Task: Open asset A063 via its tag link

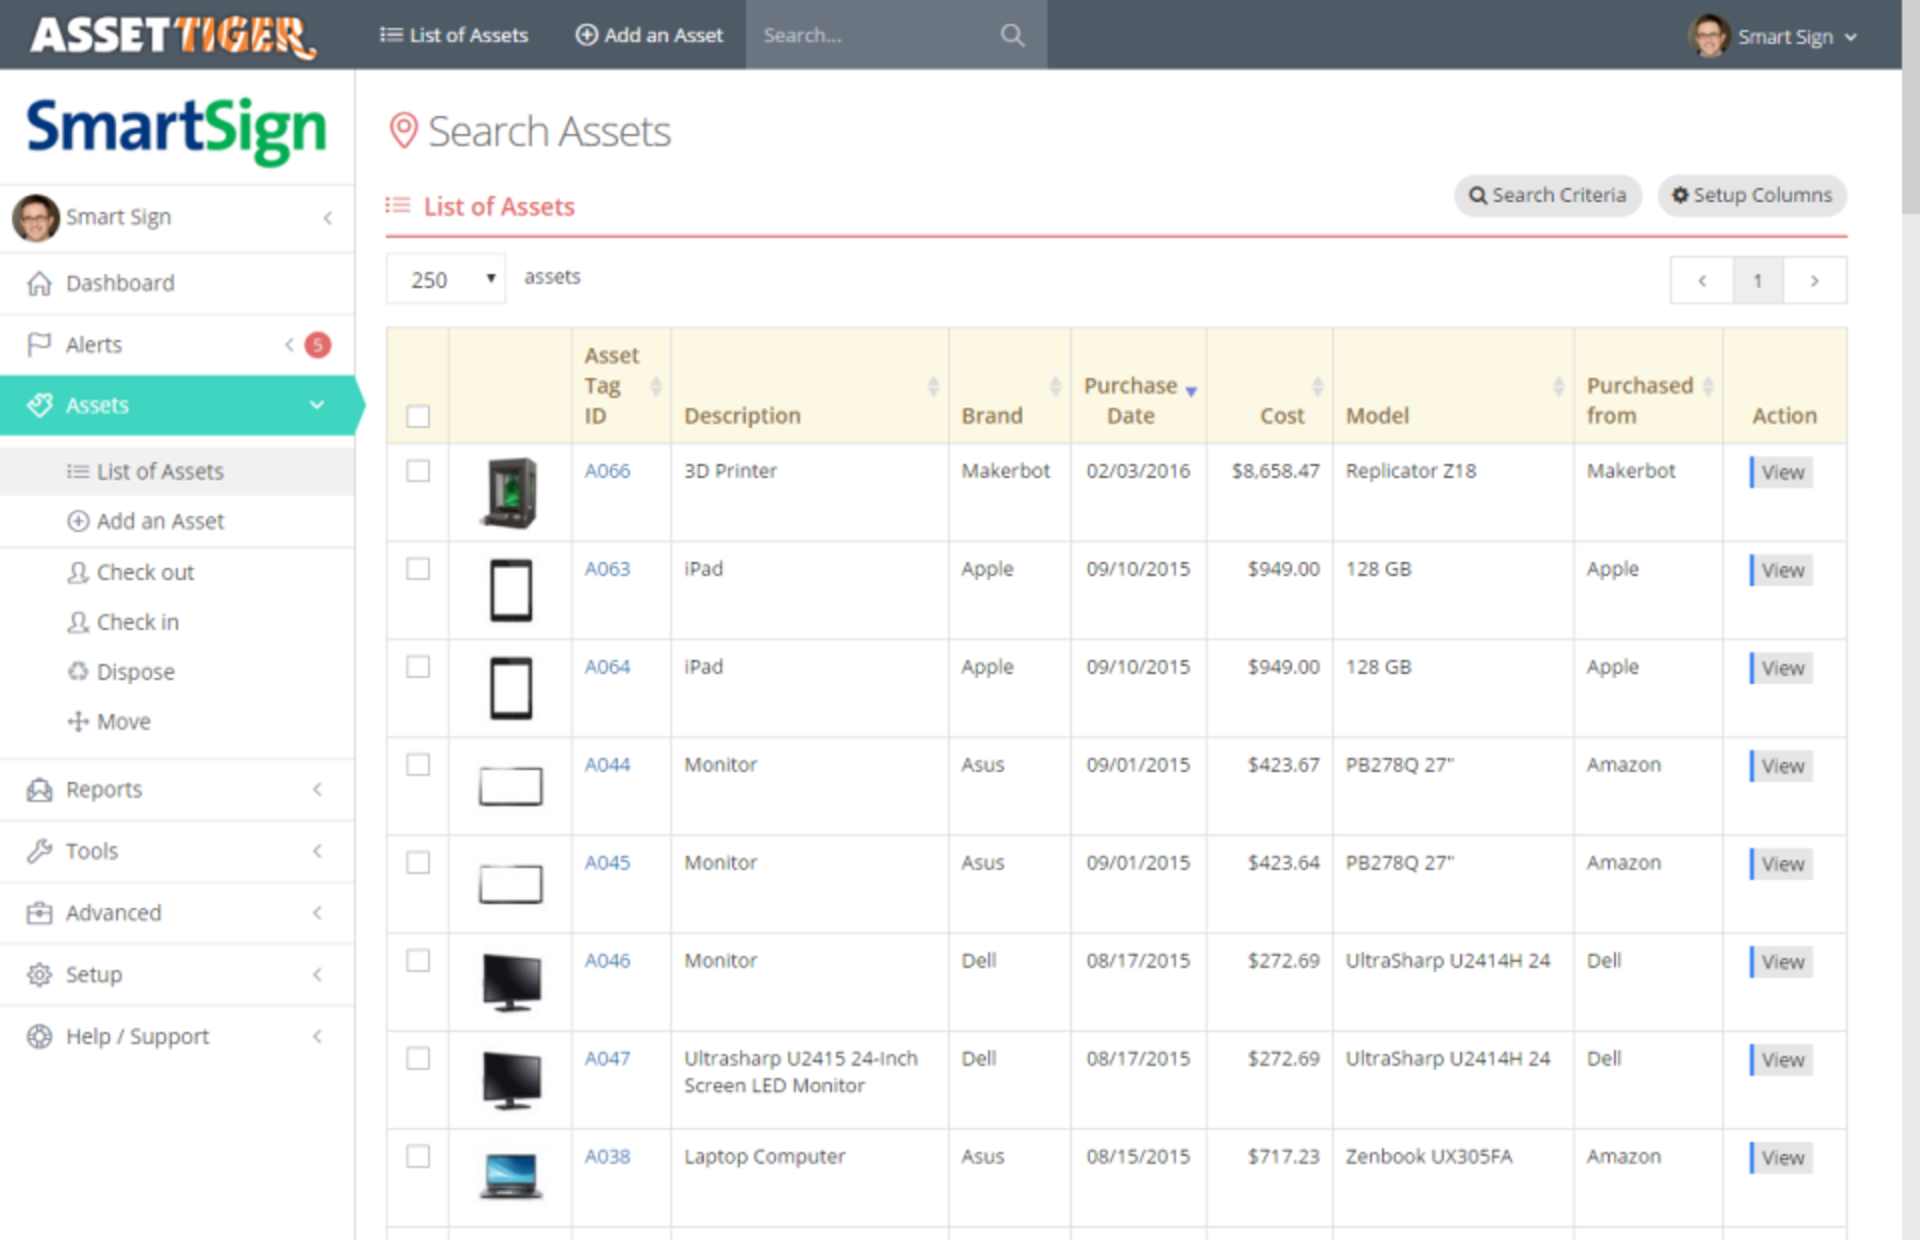Action: tap(607, 568)
